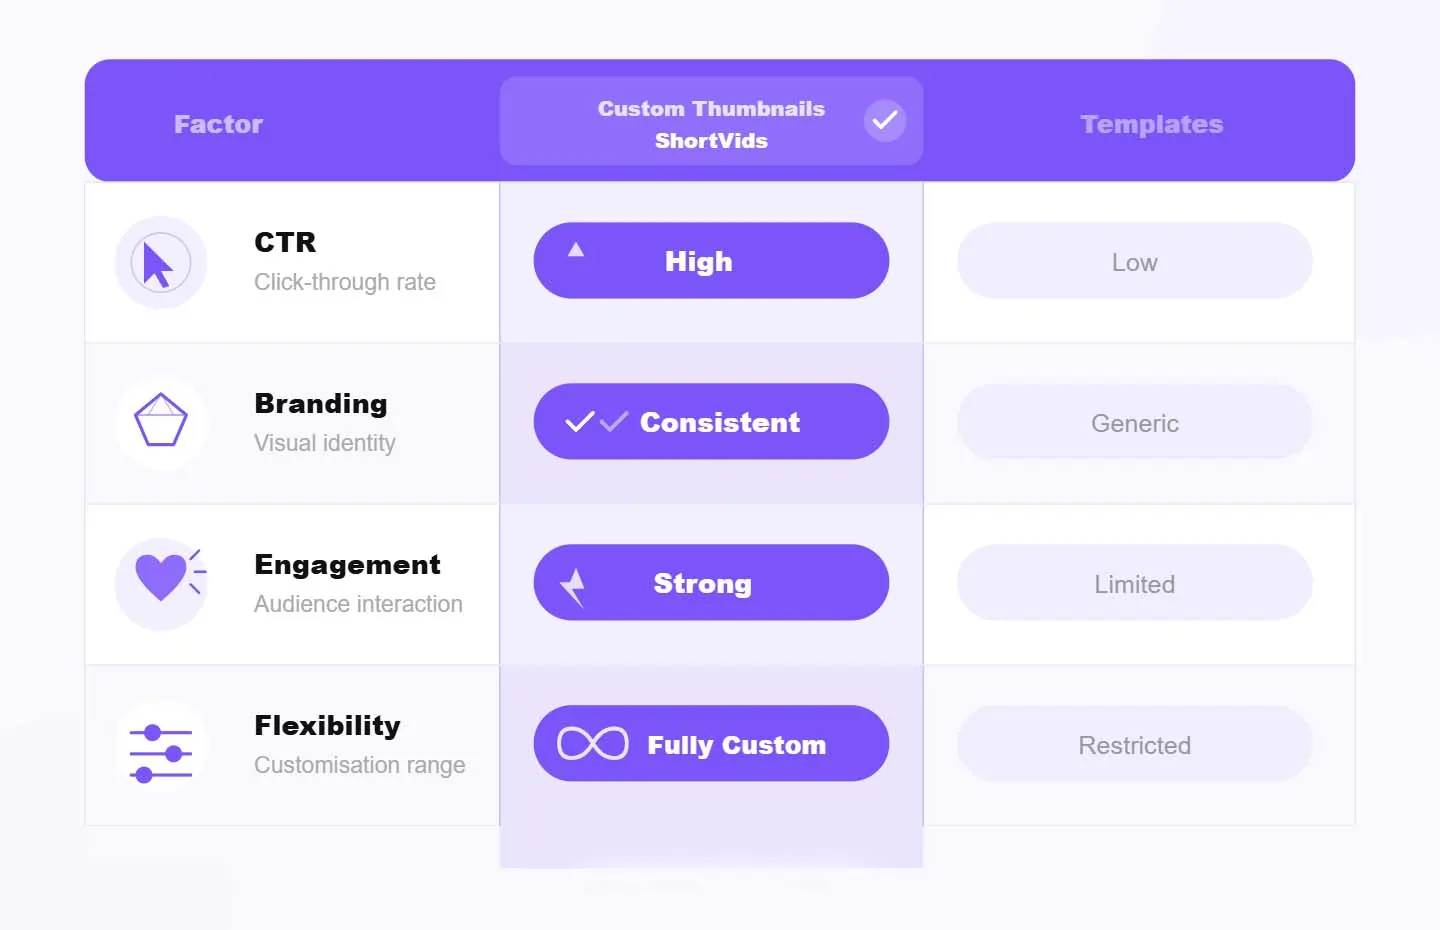1440x930 pixels.
Task: Click the up triangle icon in High
Action: [x=576, y=250]
